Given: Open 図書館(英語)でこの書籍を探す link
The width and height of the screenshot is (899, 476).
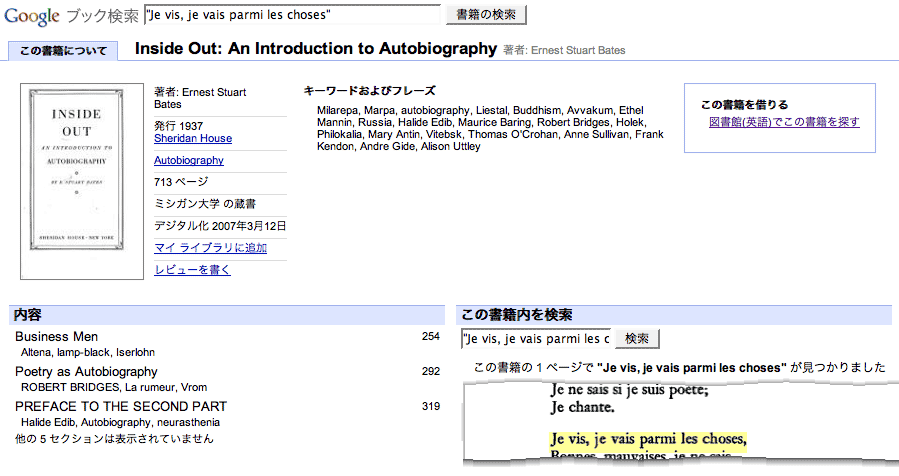Looking at the screenshot, I should click(x=784, y=122).
